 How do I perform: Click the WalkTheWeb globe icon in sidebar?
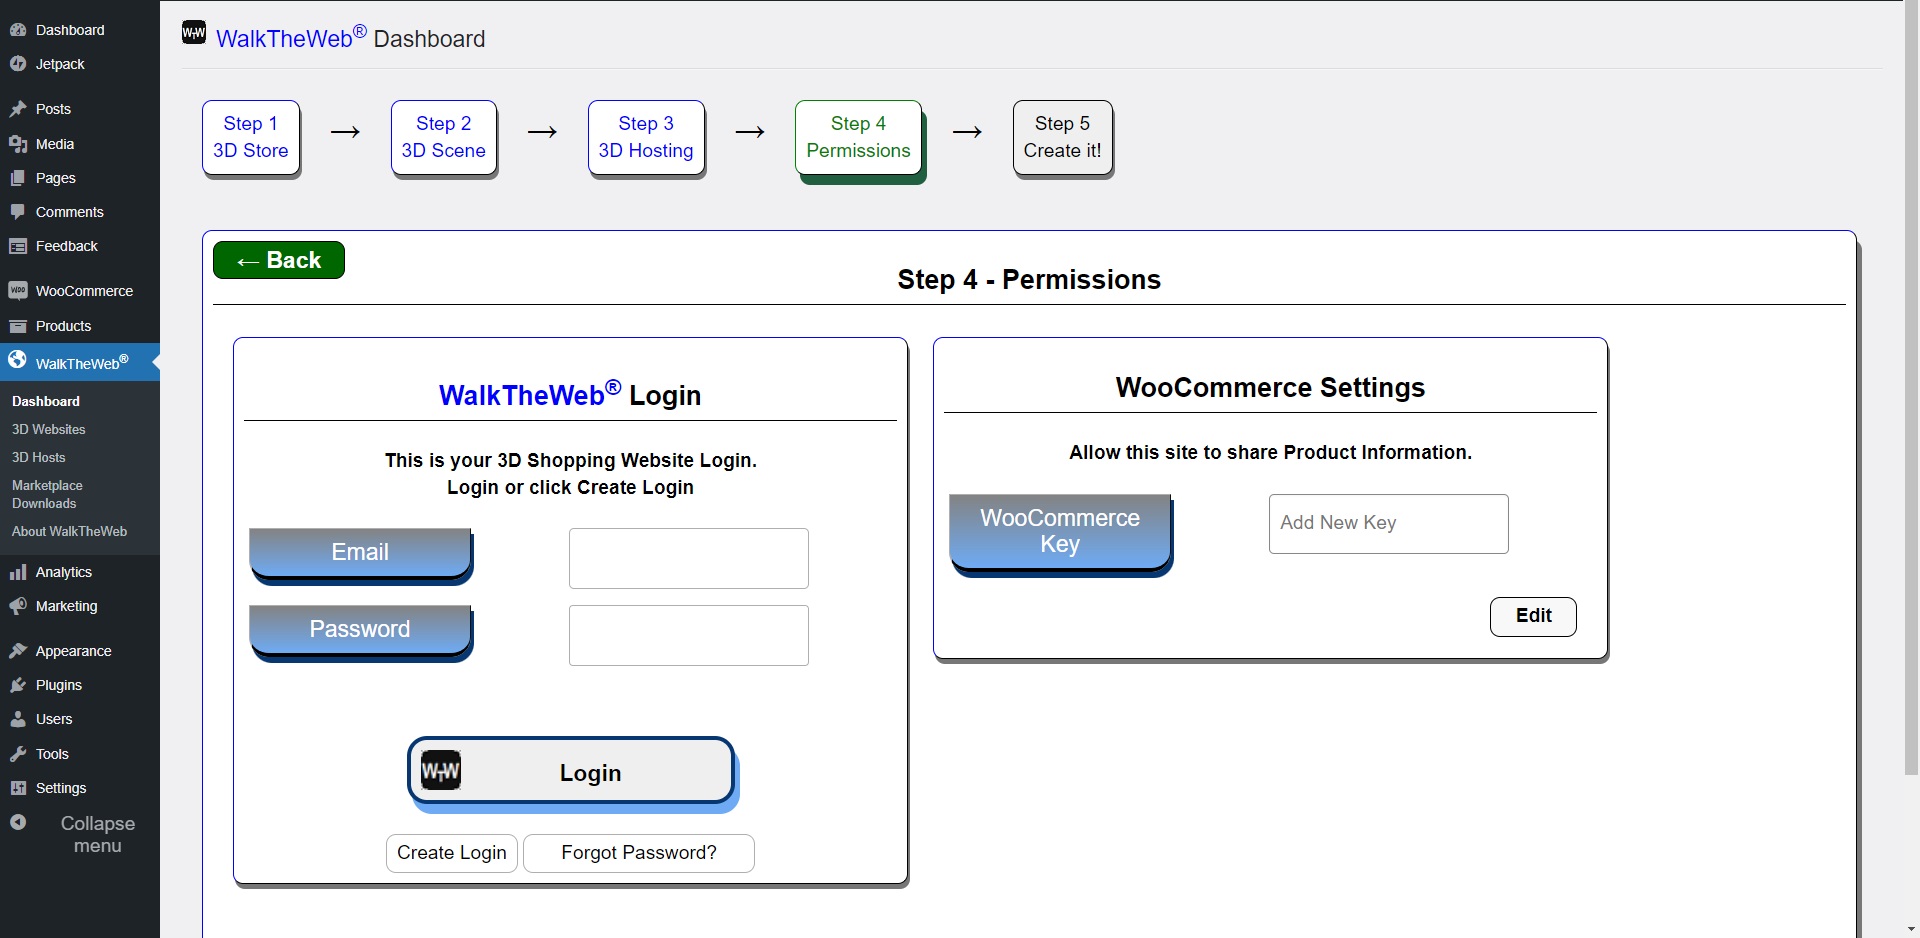[18, 360]
